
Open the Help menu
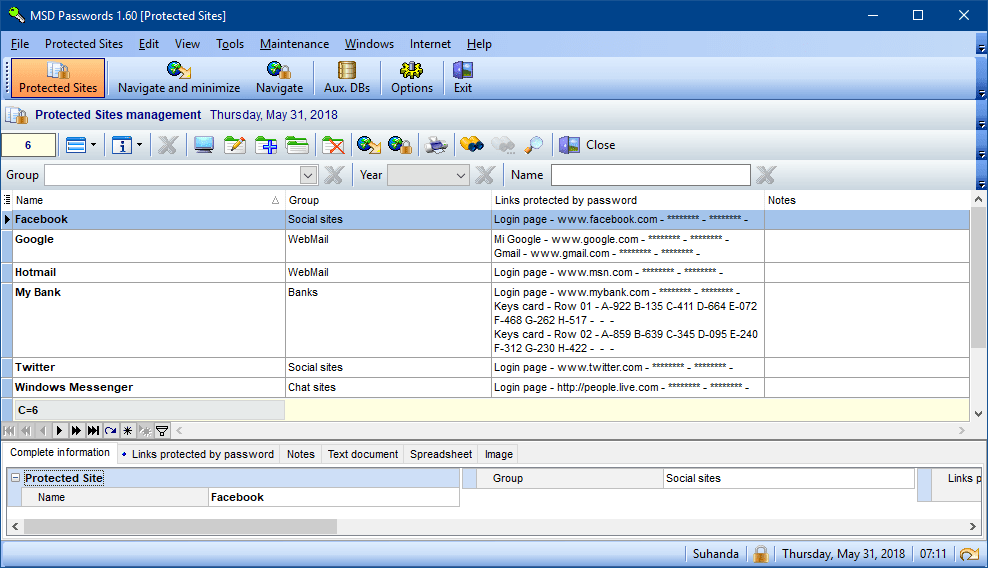pyautogui.click(x=479, y=44)
